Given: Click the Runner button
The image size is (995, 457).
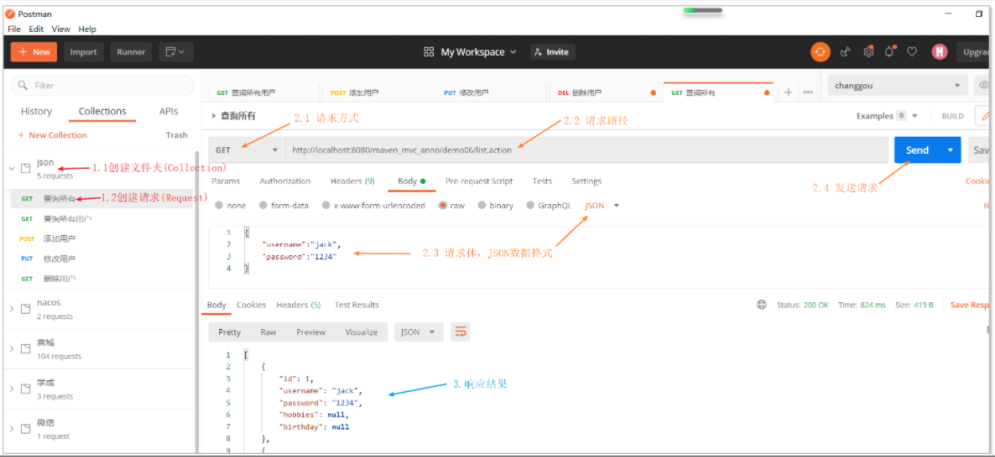Looking at the screenshot, I should pos(131,52).
